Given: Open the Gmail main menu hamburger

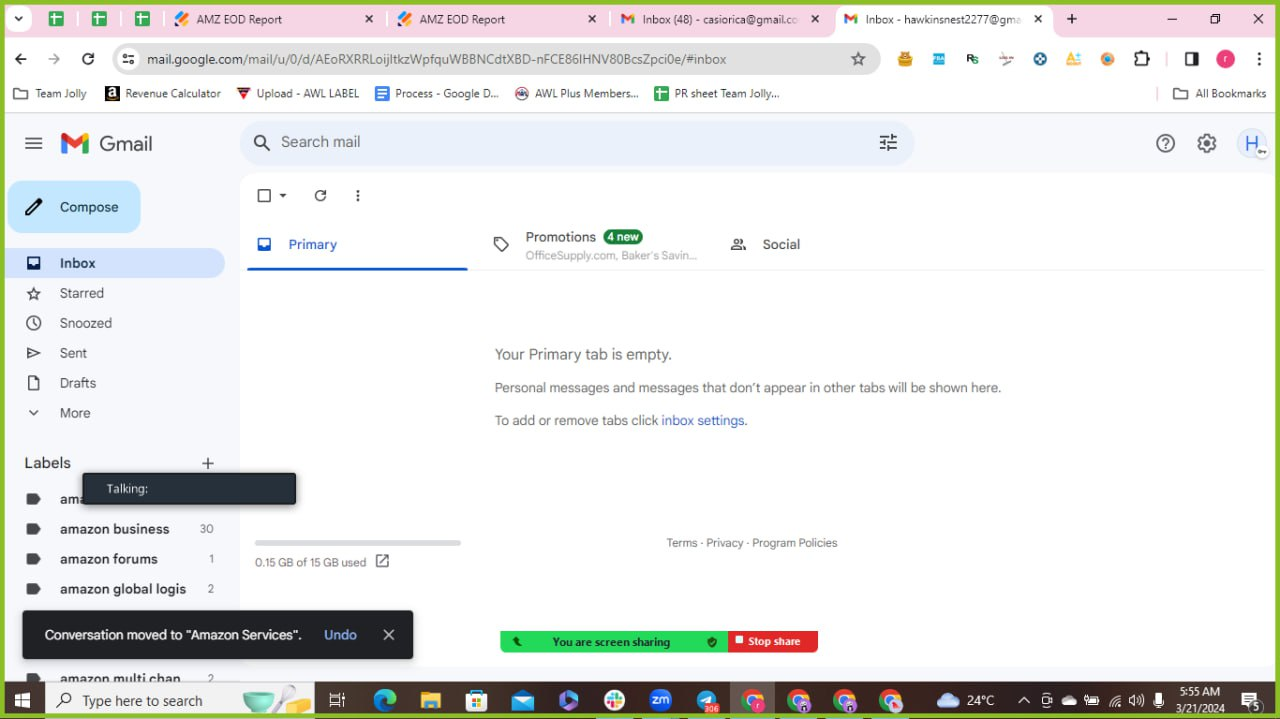Looking at the screenshot, I should (33, 143).
